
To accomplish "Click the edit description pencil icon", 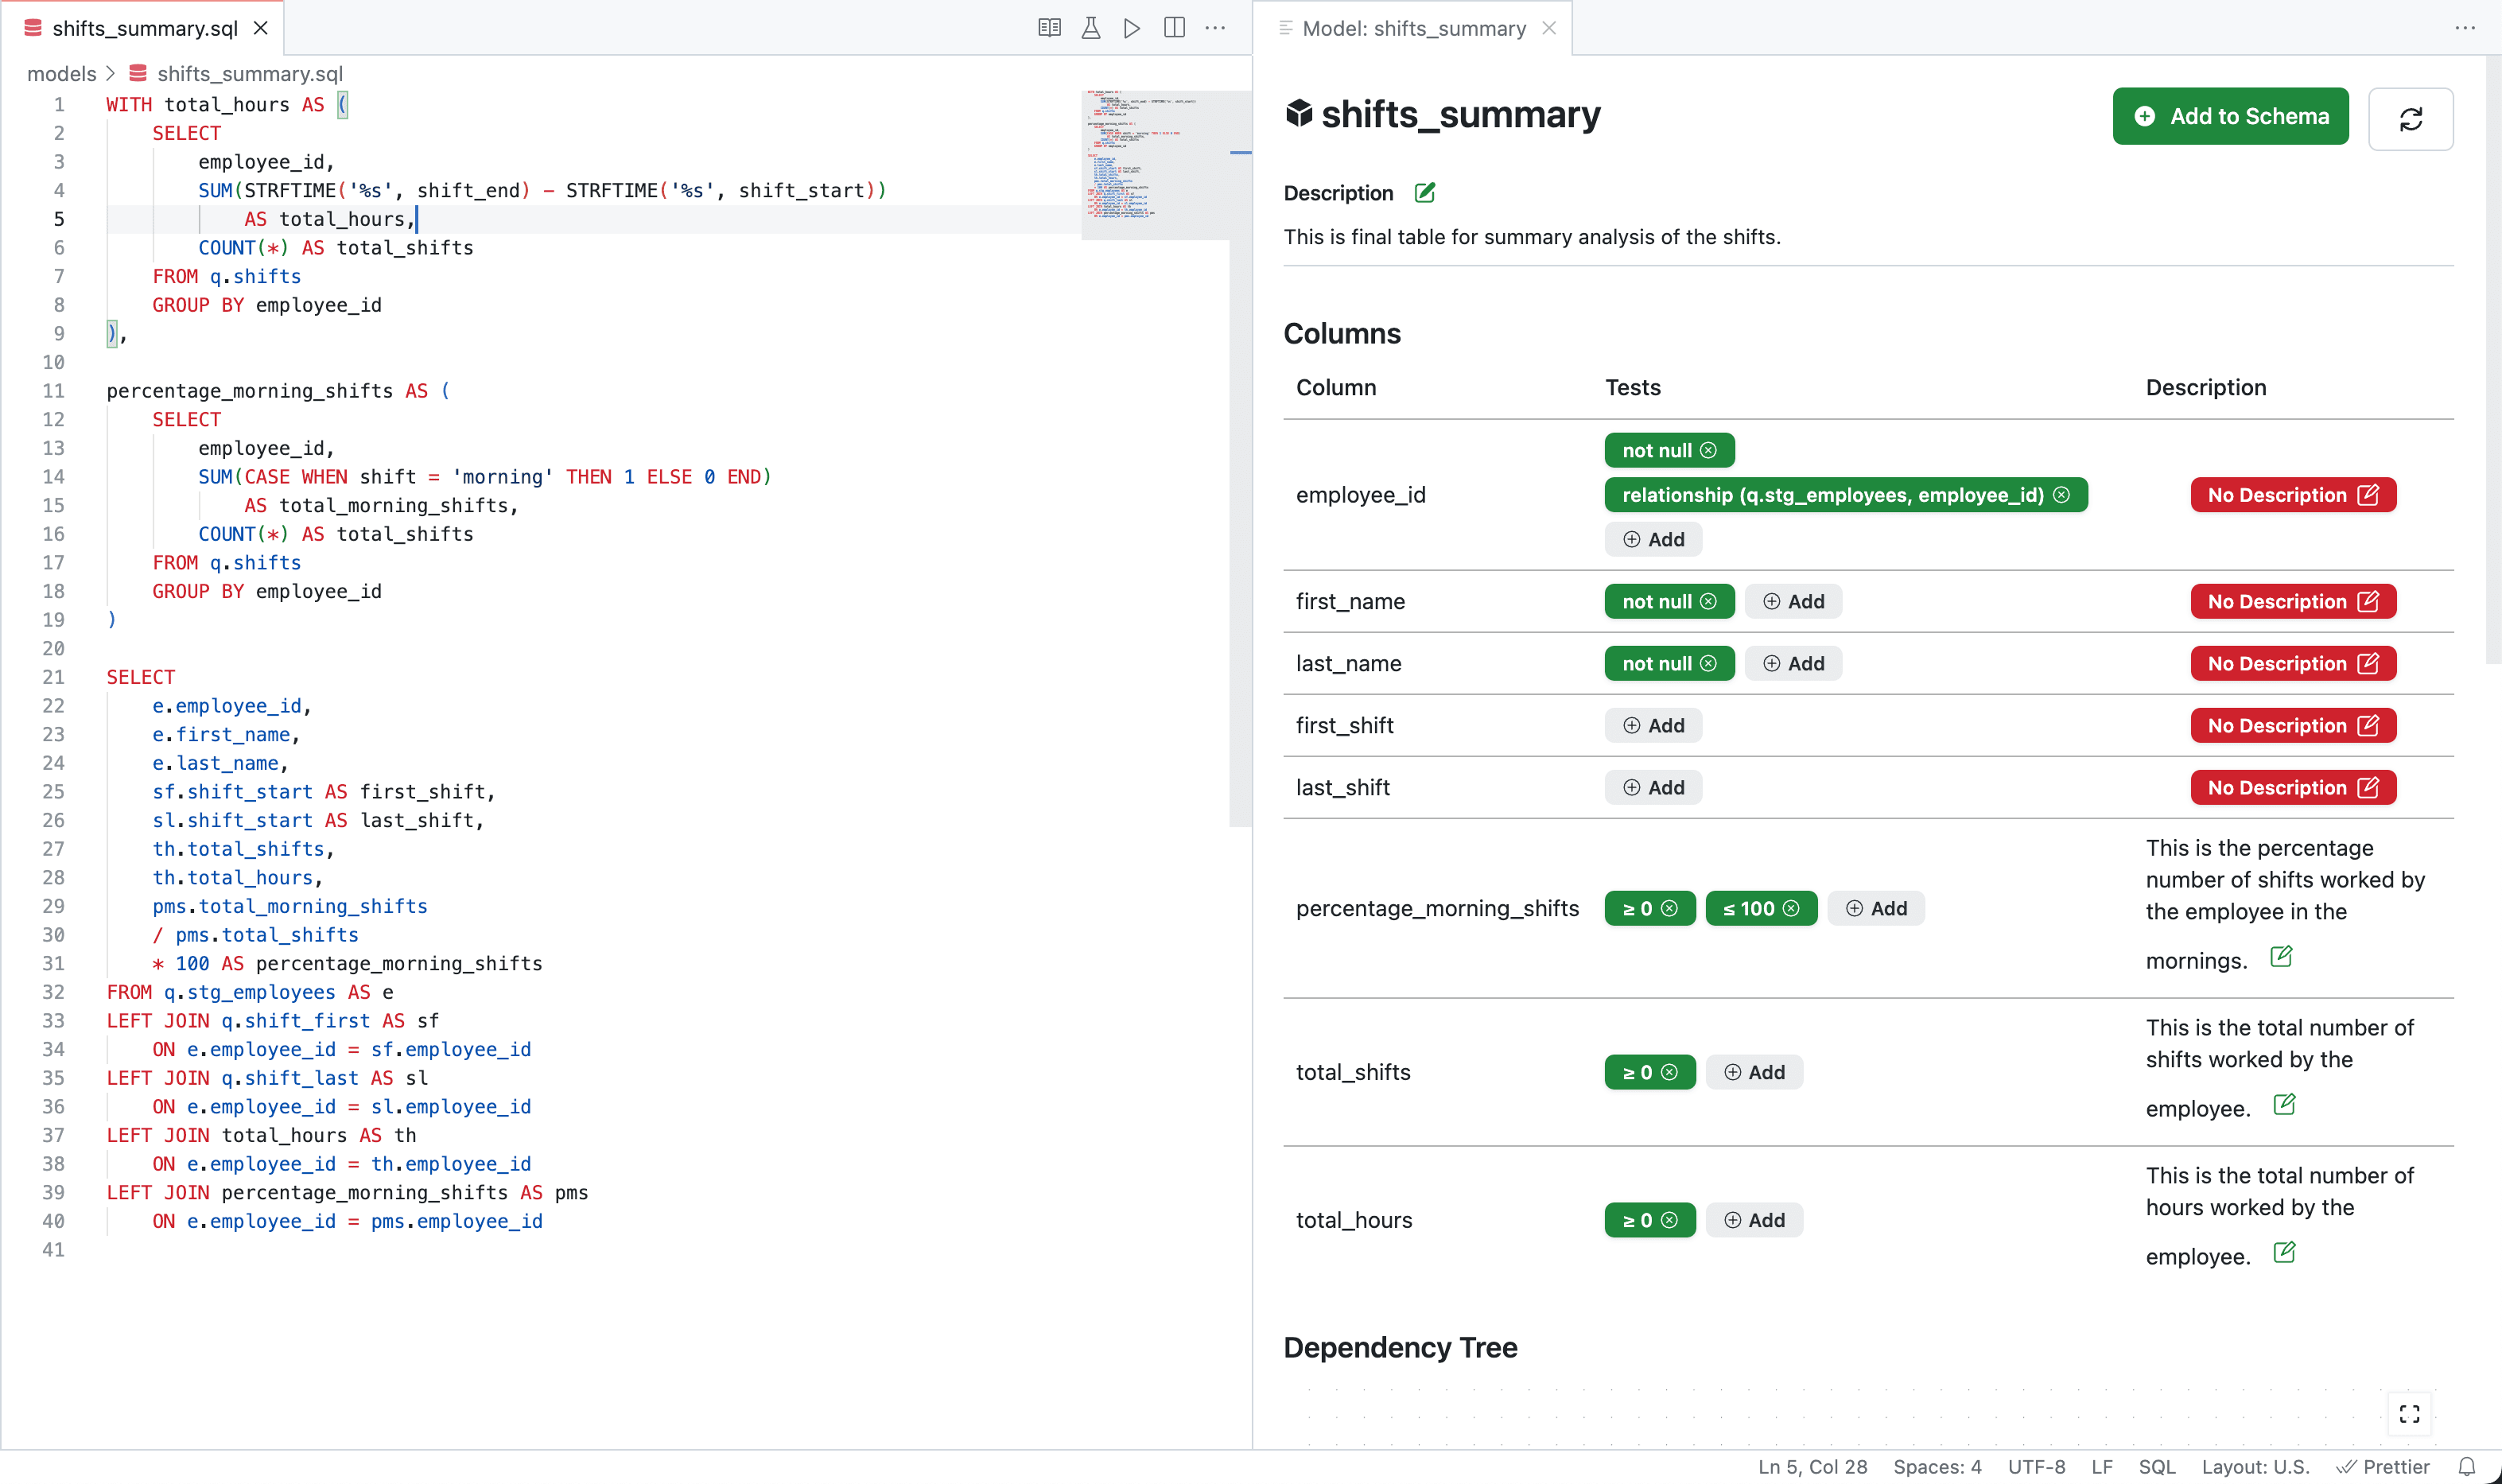I will [1425, 192].
